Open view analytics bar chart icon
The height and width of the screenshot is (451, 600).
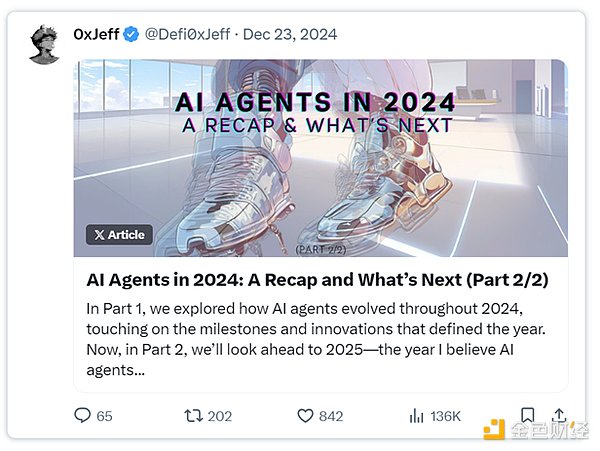coord(417,415)
